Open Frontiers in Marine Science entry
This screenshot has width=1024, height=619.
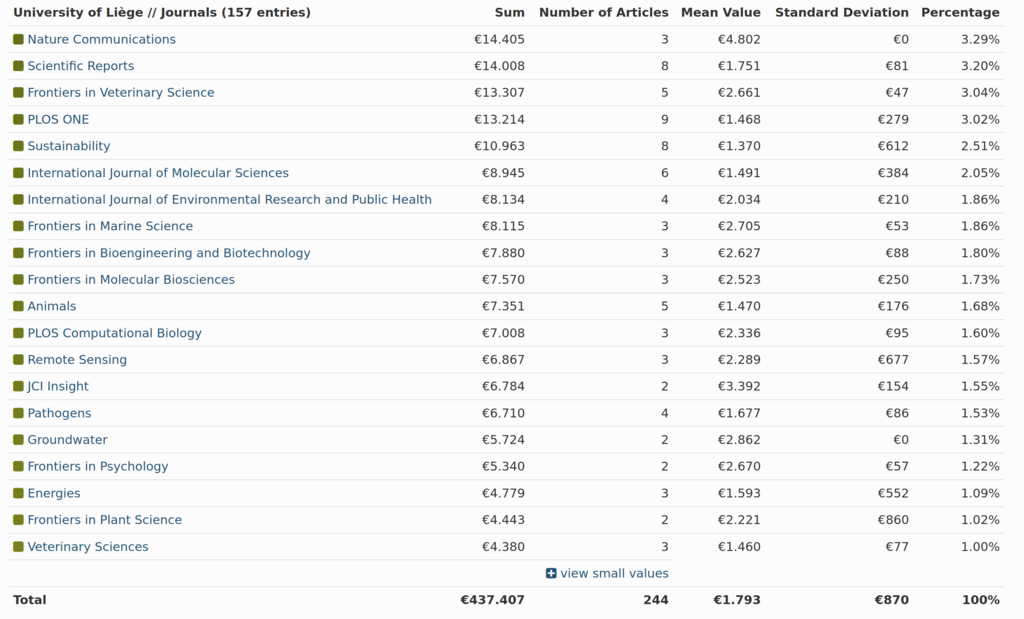point(110,226)
